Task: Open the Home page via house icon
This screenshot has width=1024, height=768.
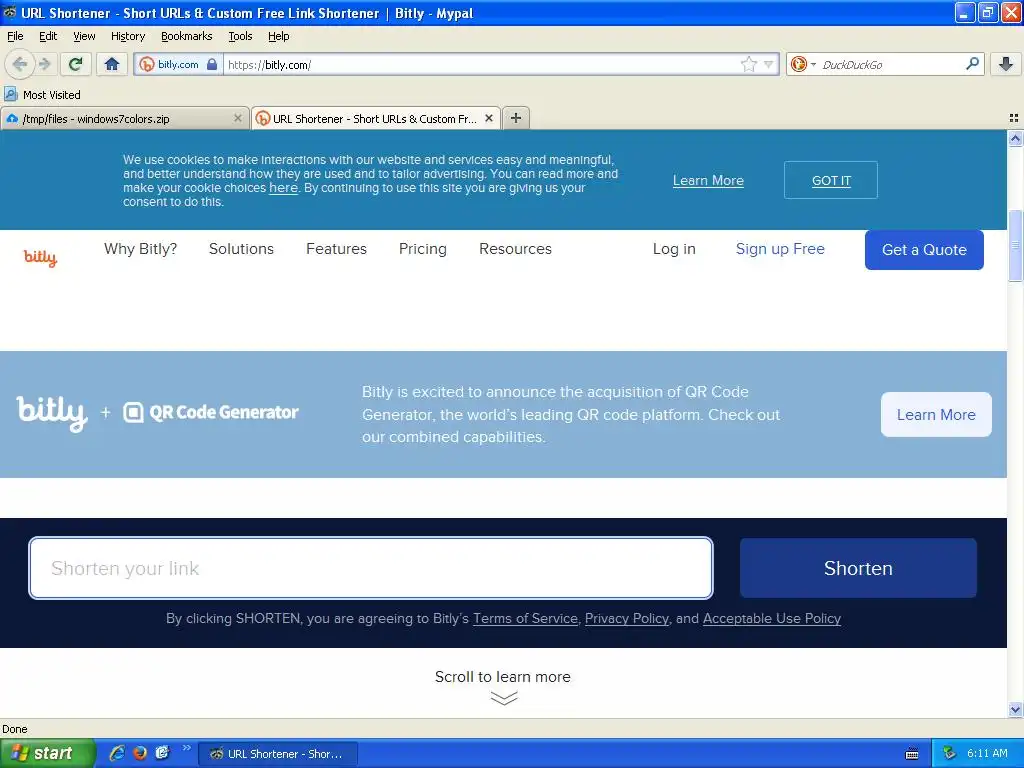Action: (x=112, y=64)
